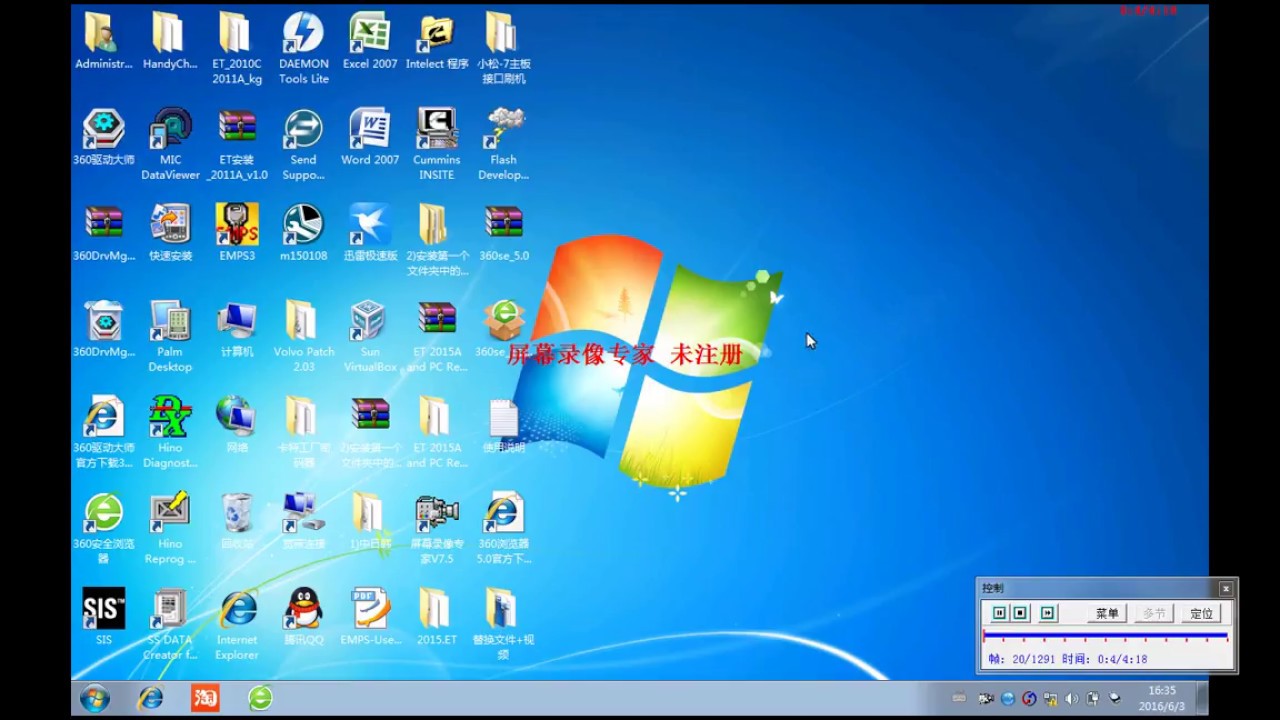The height and width of the screenshot is (720, 1280).
Task: Open the Administrator folder icon
Action: point(103,40)
